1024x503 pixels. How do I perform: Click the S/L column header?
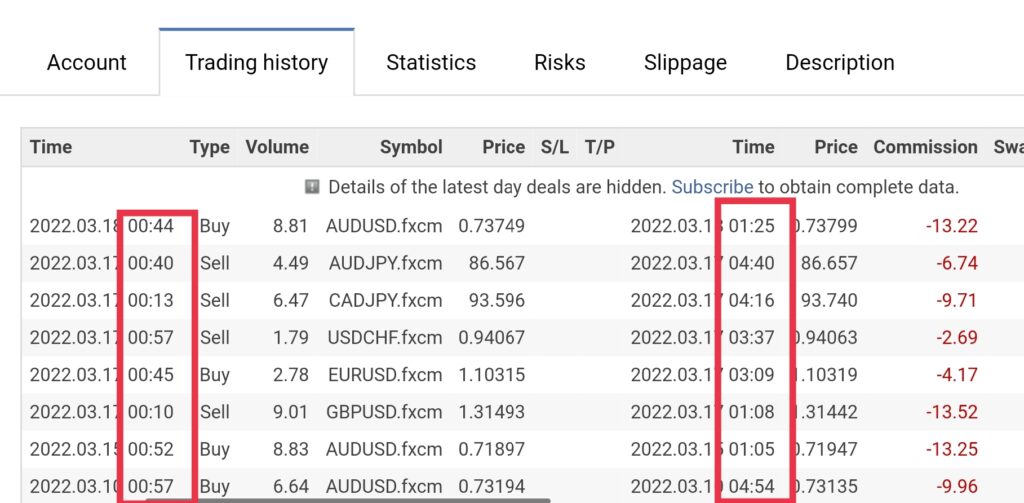click(x=554, y=147)
